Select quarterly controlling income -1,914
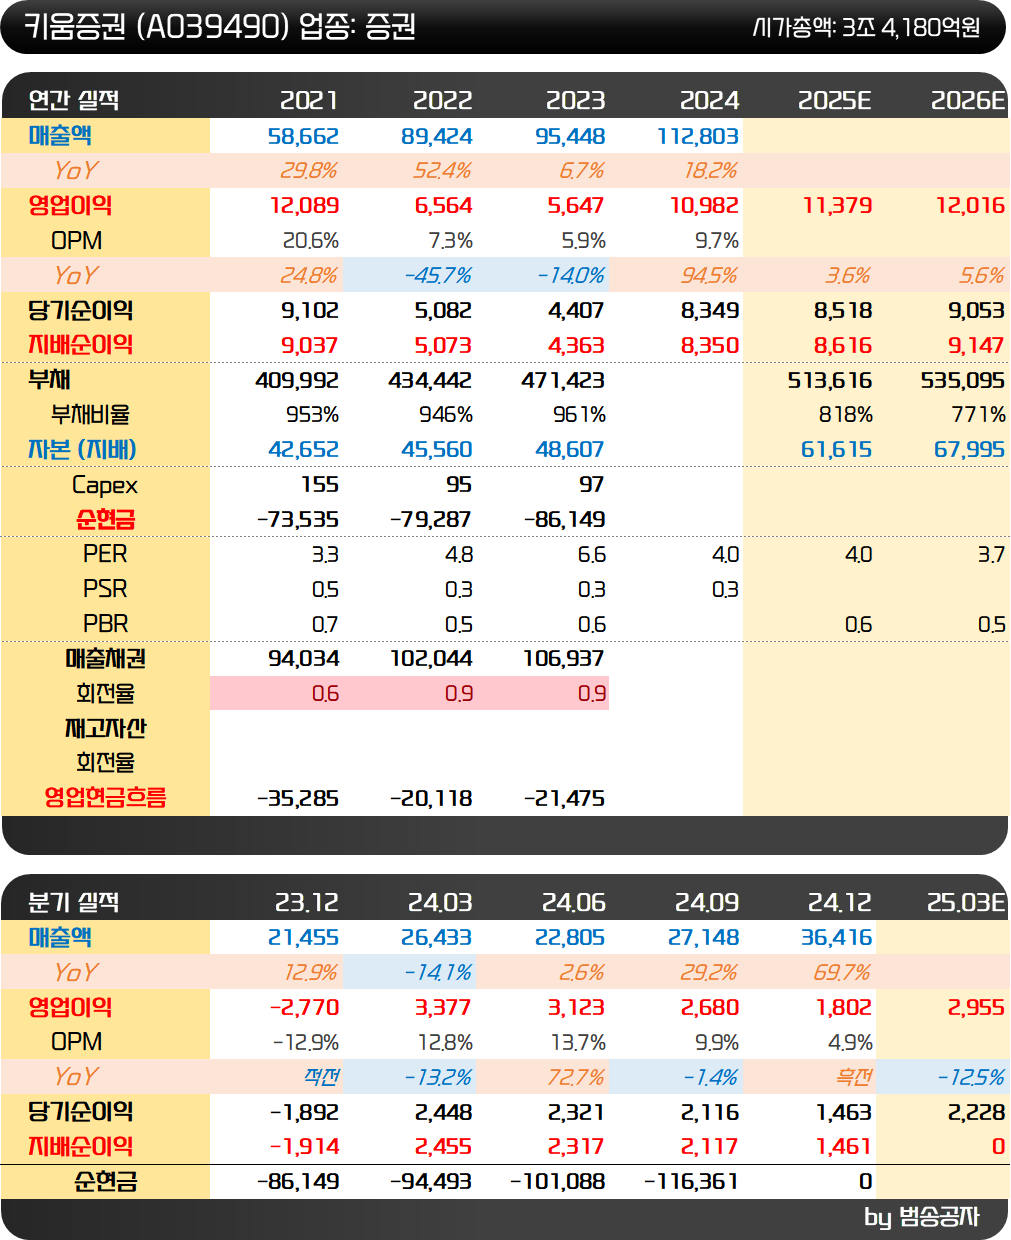1011x1240 pixels. click(304, 1146)
